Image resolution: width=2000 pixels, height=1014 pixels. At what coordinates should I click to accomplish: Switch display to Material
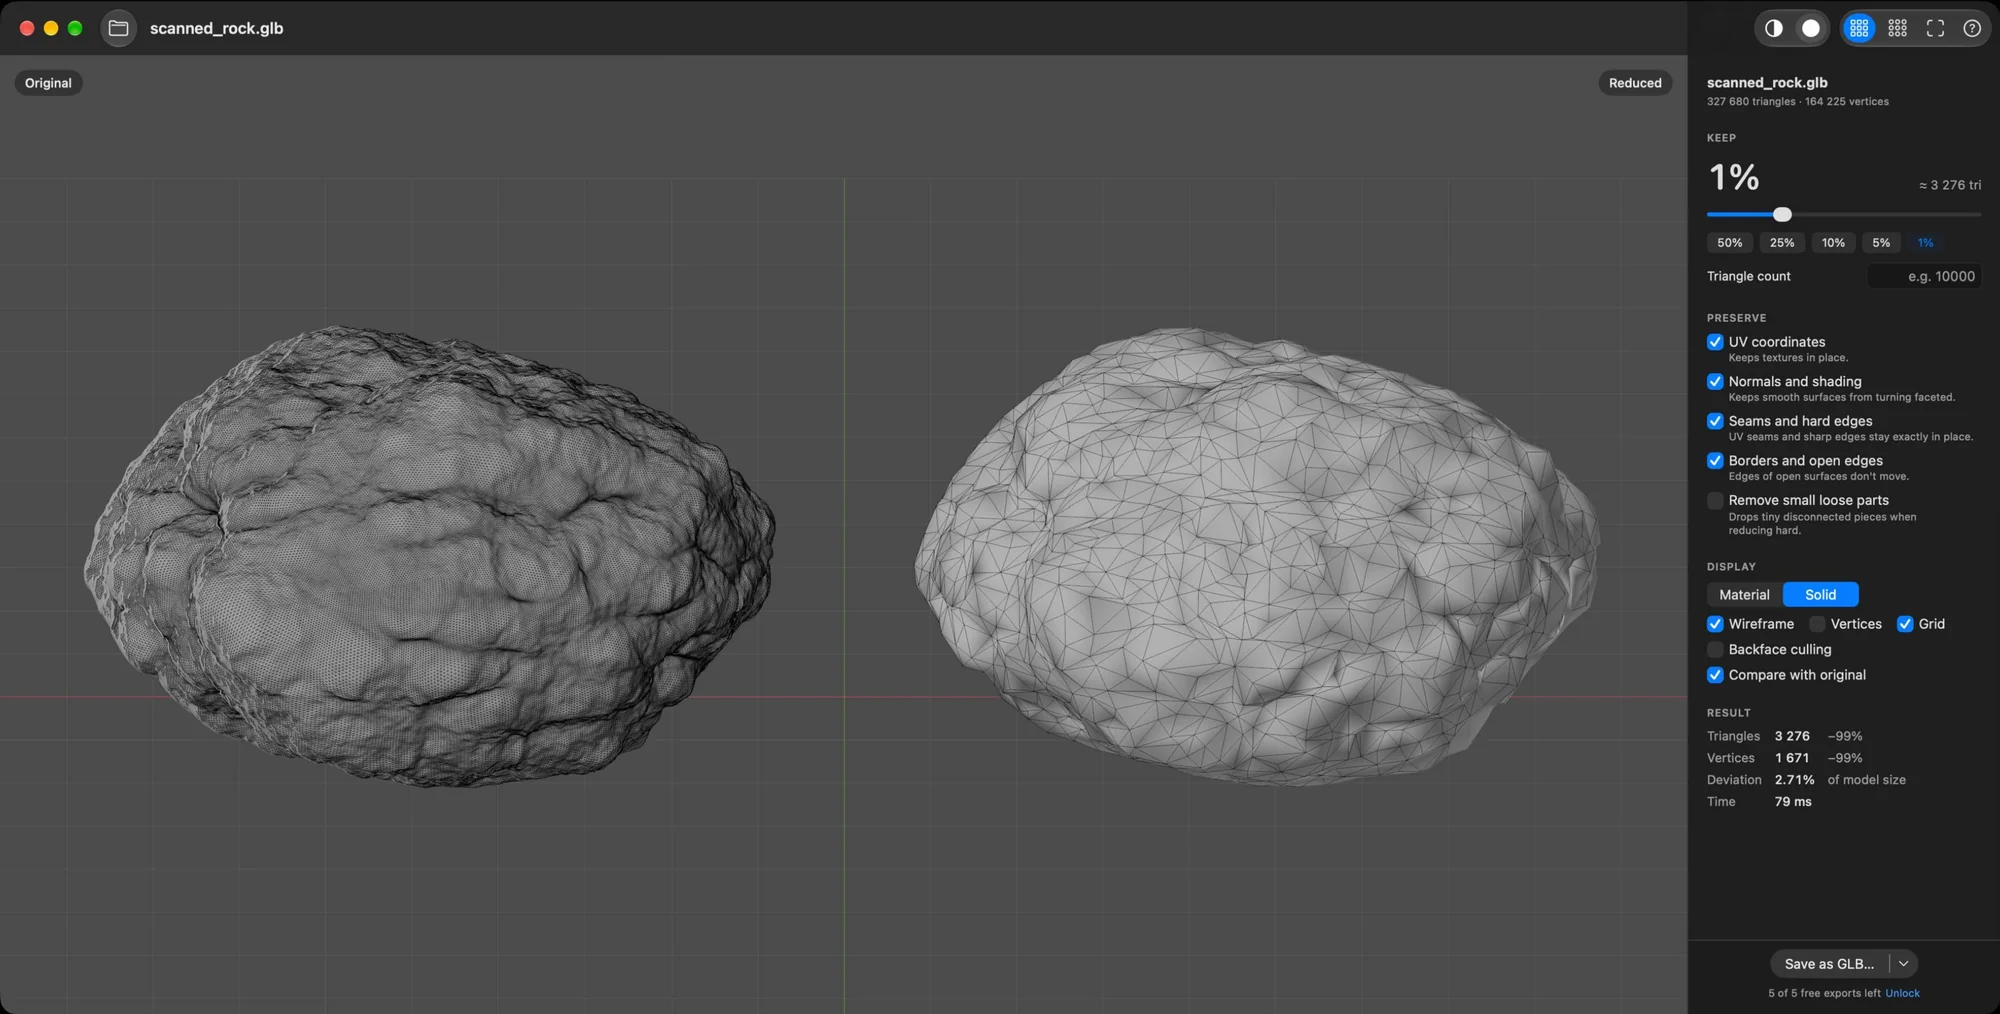(1744, 595)
